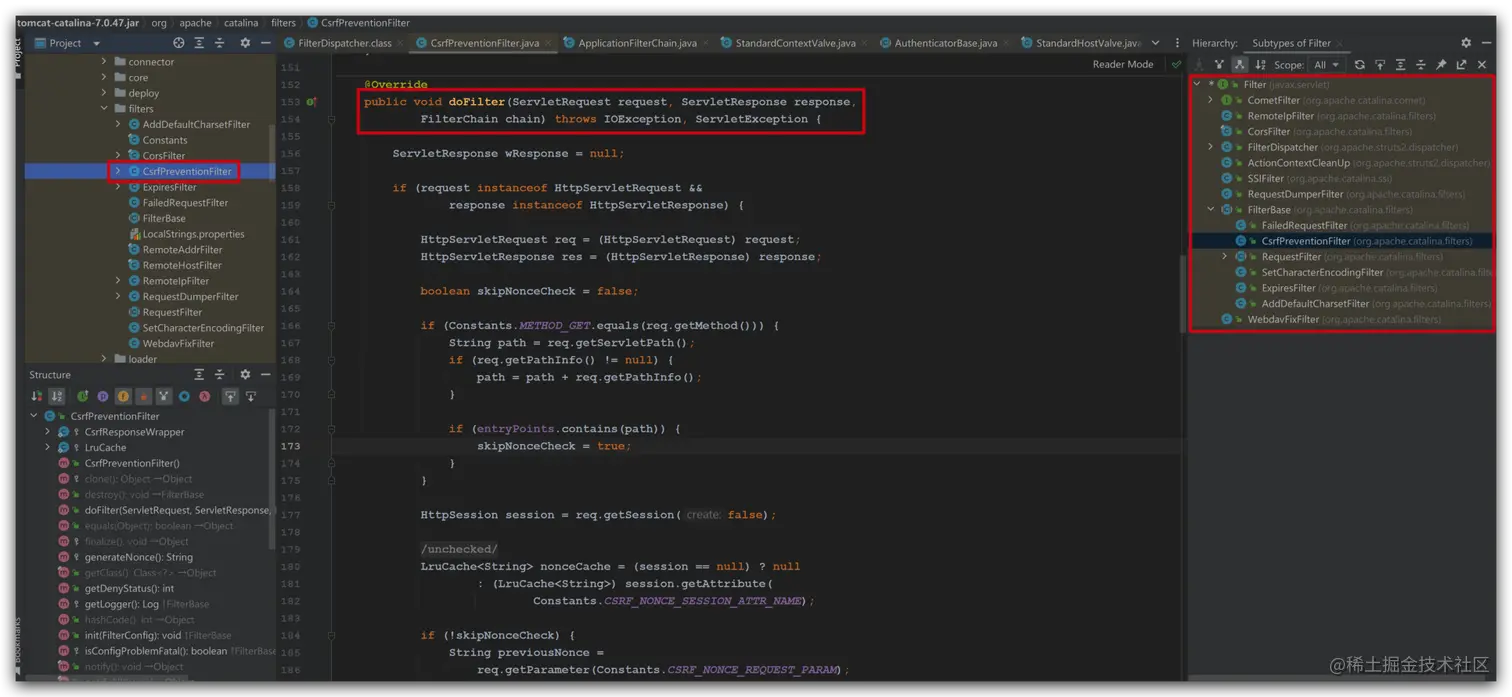
Task: Pin the Hierarchy tab
Action: pyautogui.click(x=1441, y=65)
